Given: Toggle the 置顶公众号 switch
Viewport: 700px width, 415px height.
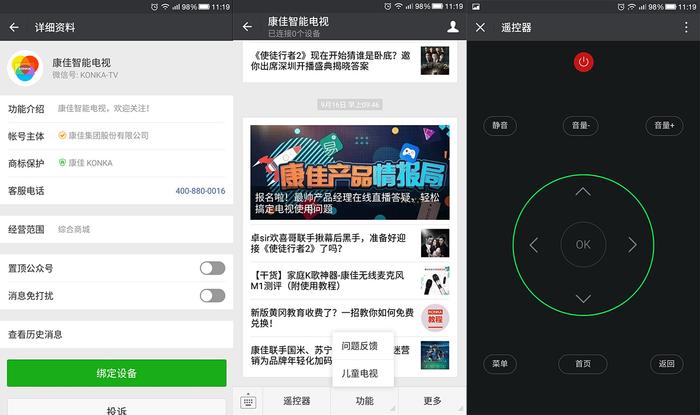Looking at the screenshot, I should 212,268.
